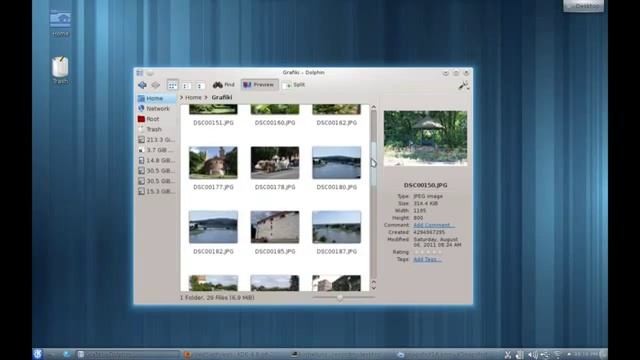Split the Dolphin view
640x360 pixels.
tap(293, 85)
